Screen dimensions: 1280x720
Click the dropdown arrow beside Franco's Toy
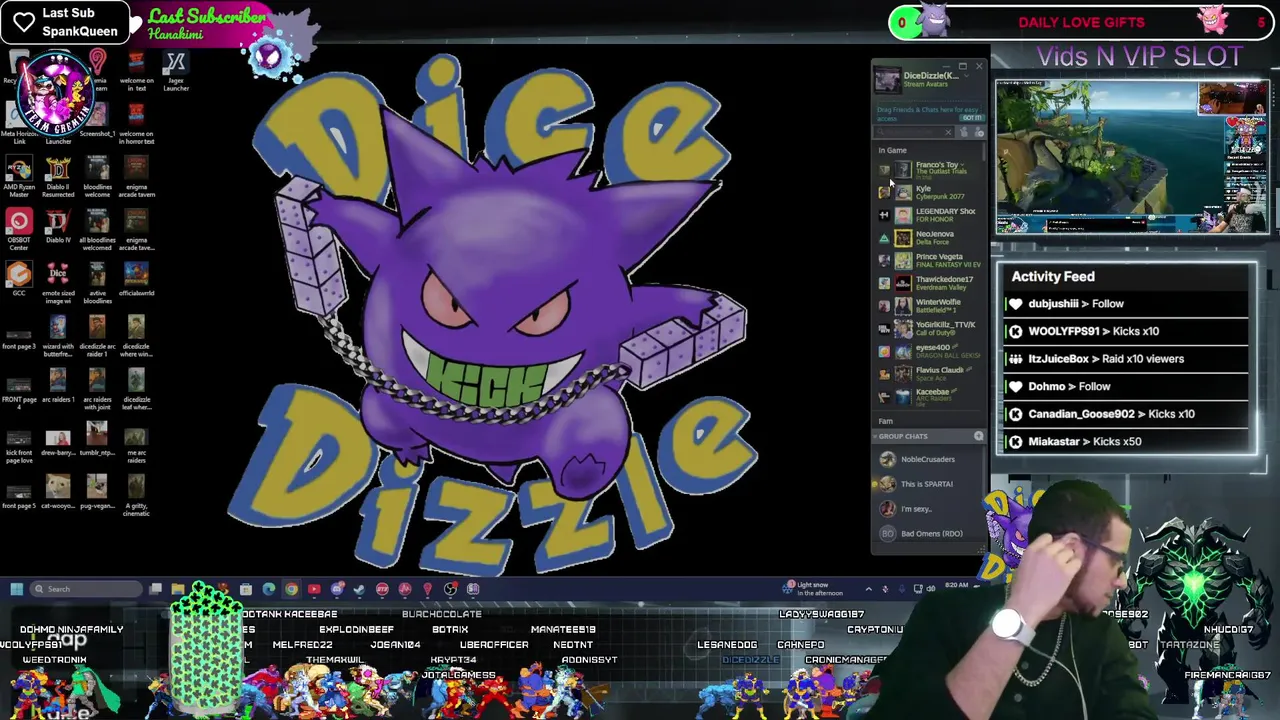(964, 165)
